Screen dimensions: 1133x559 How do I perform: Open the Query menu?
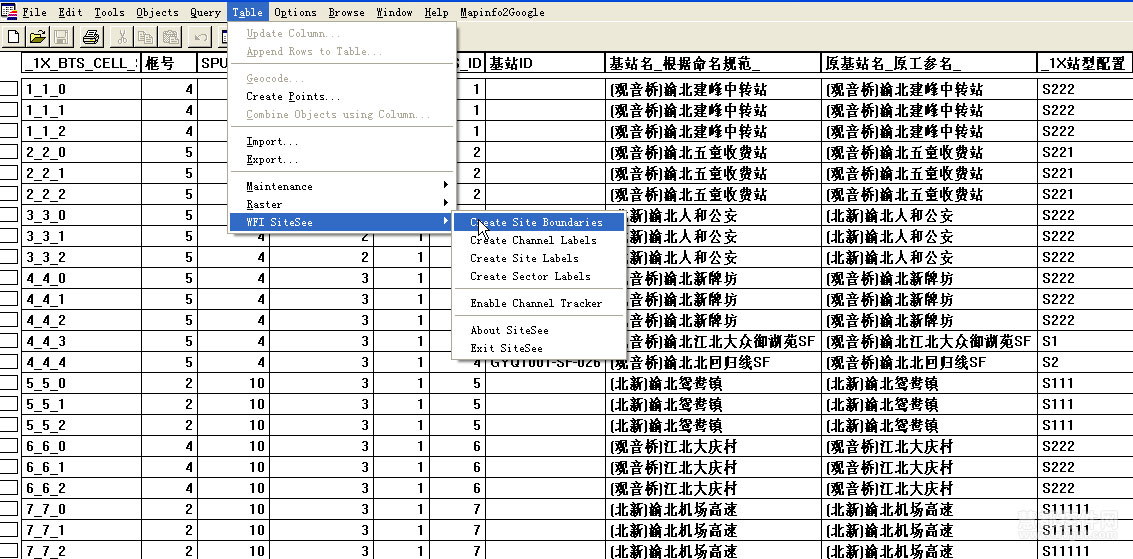pos(205,12)
